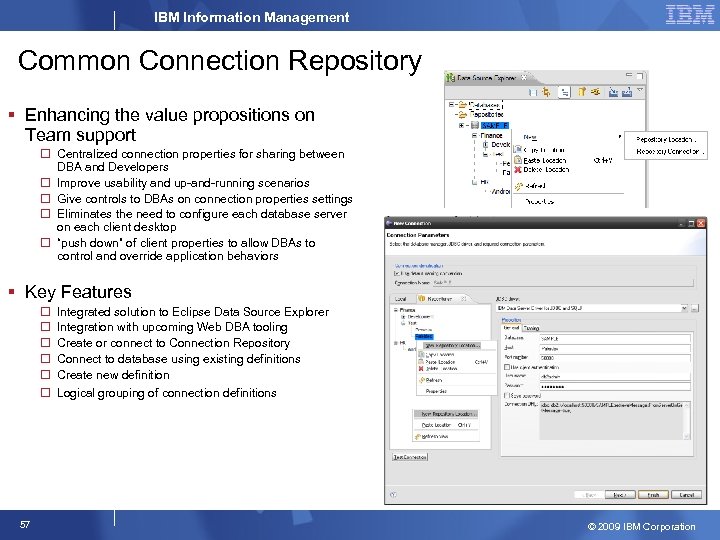This screenshot has width=720, height=540.
Task: Click the ... button beside JDBC driver
Action: click(x=694, y=308)
